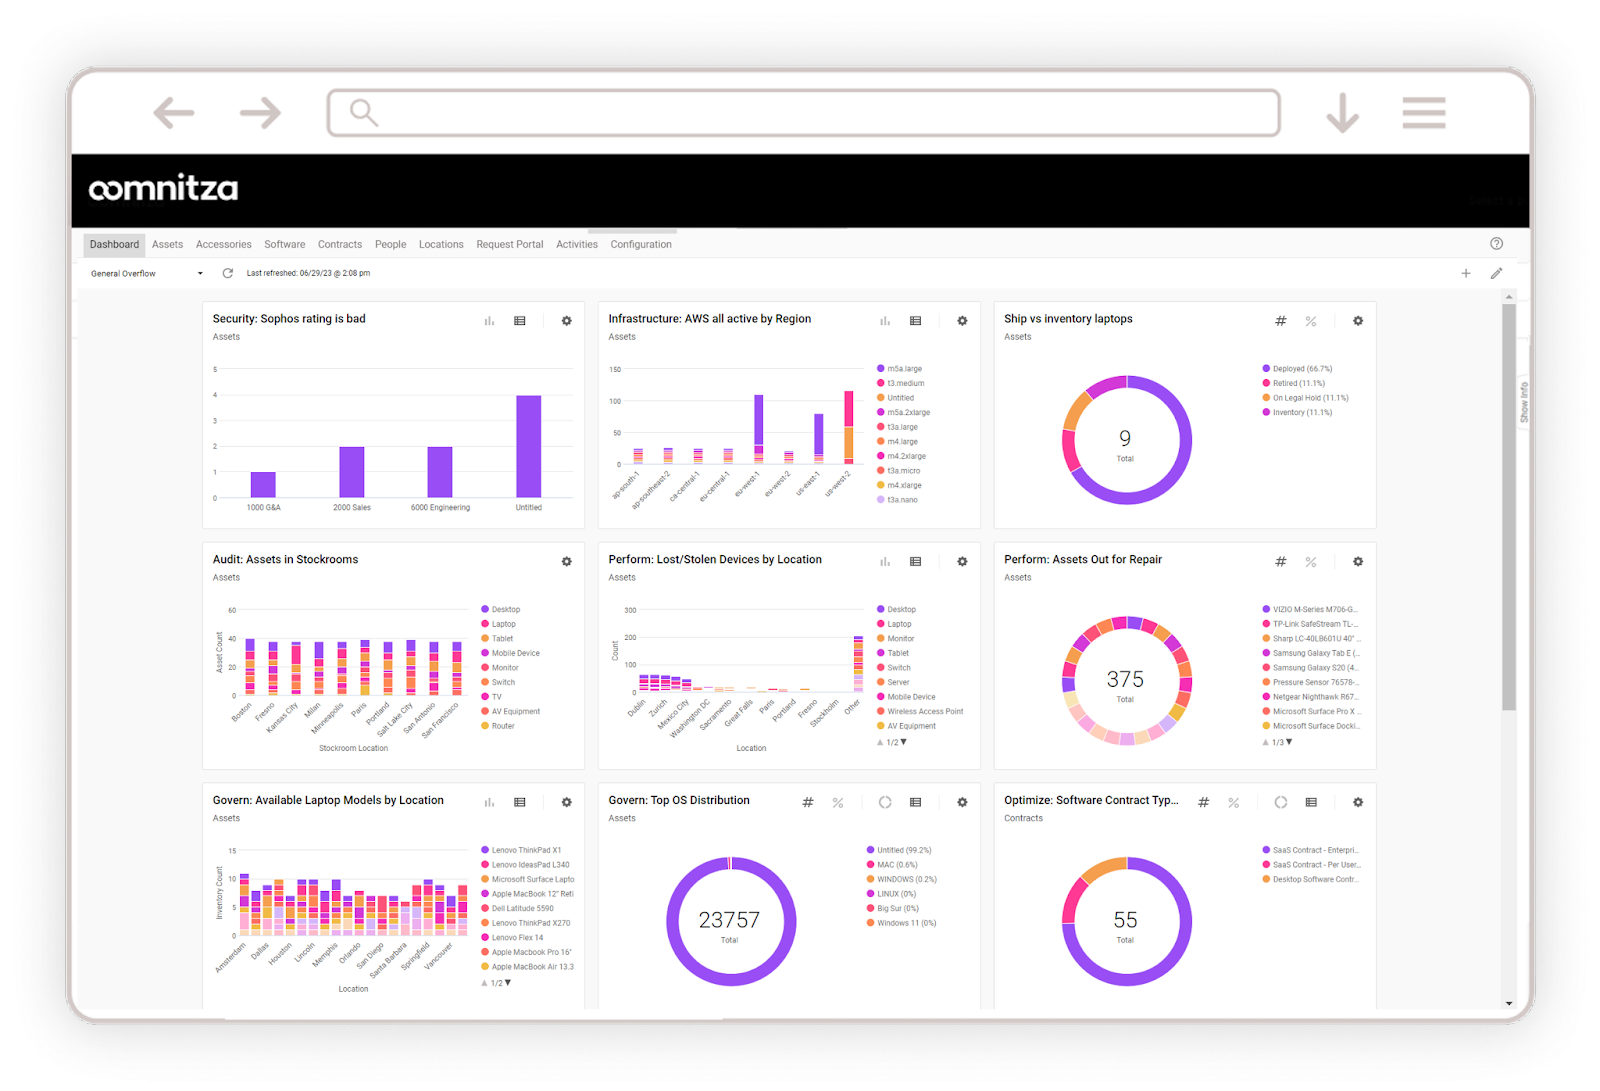The width and height of the screenshot is (1600, 1091).
Task: Show bar chart view on AWS by Region widget
Action: [x=885, y=321]
